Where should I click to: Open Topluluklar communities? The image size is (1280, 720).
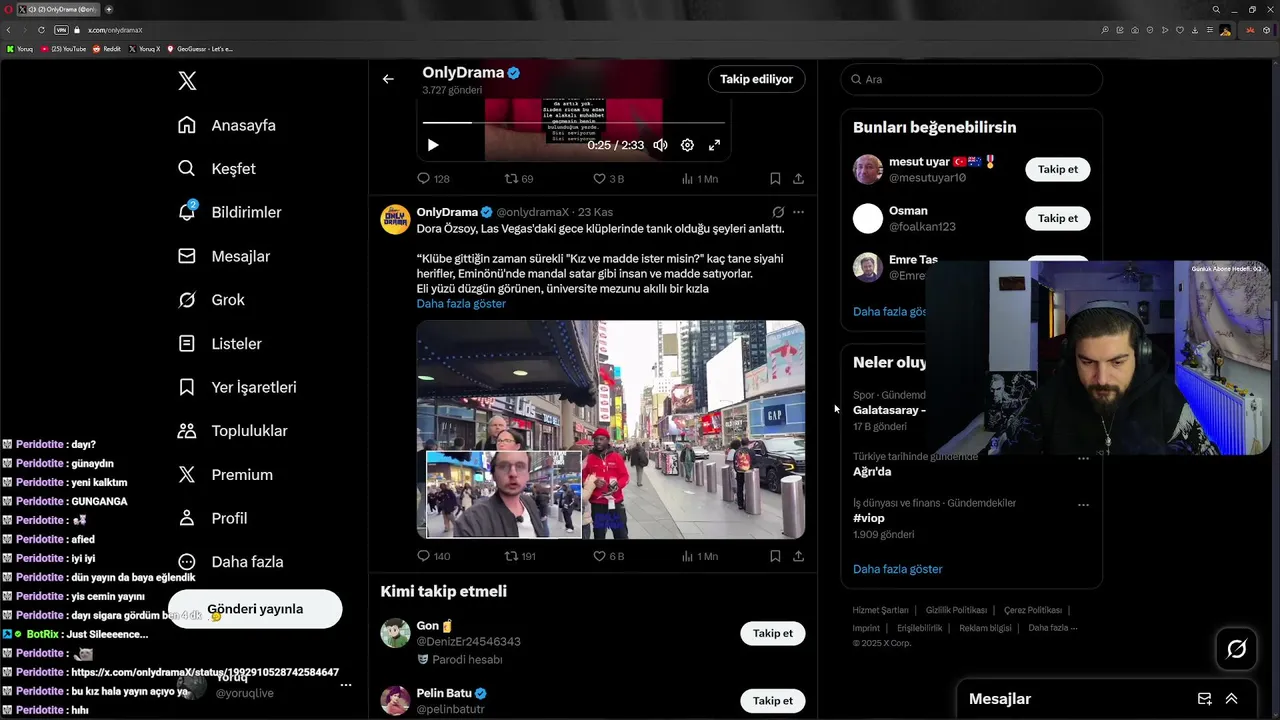[232, 431]
